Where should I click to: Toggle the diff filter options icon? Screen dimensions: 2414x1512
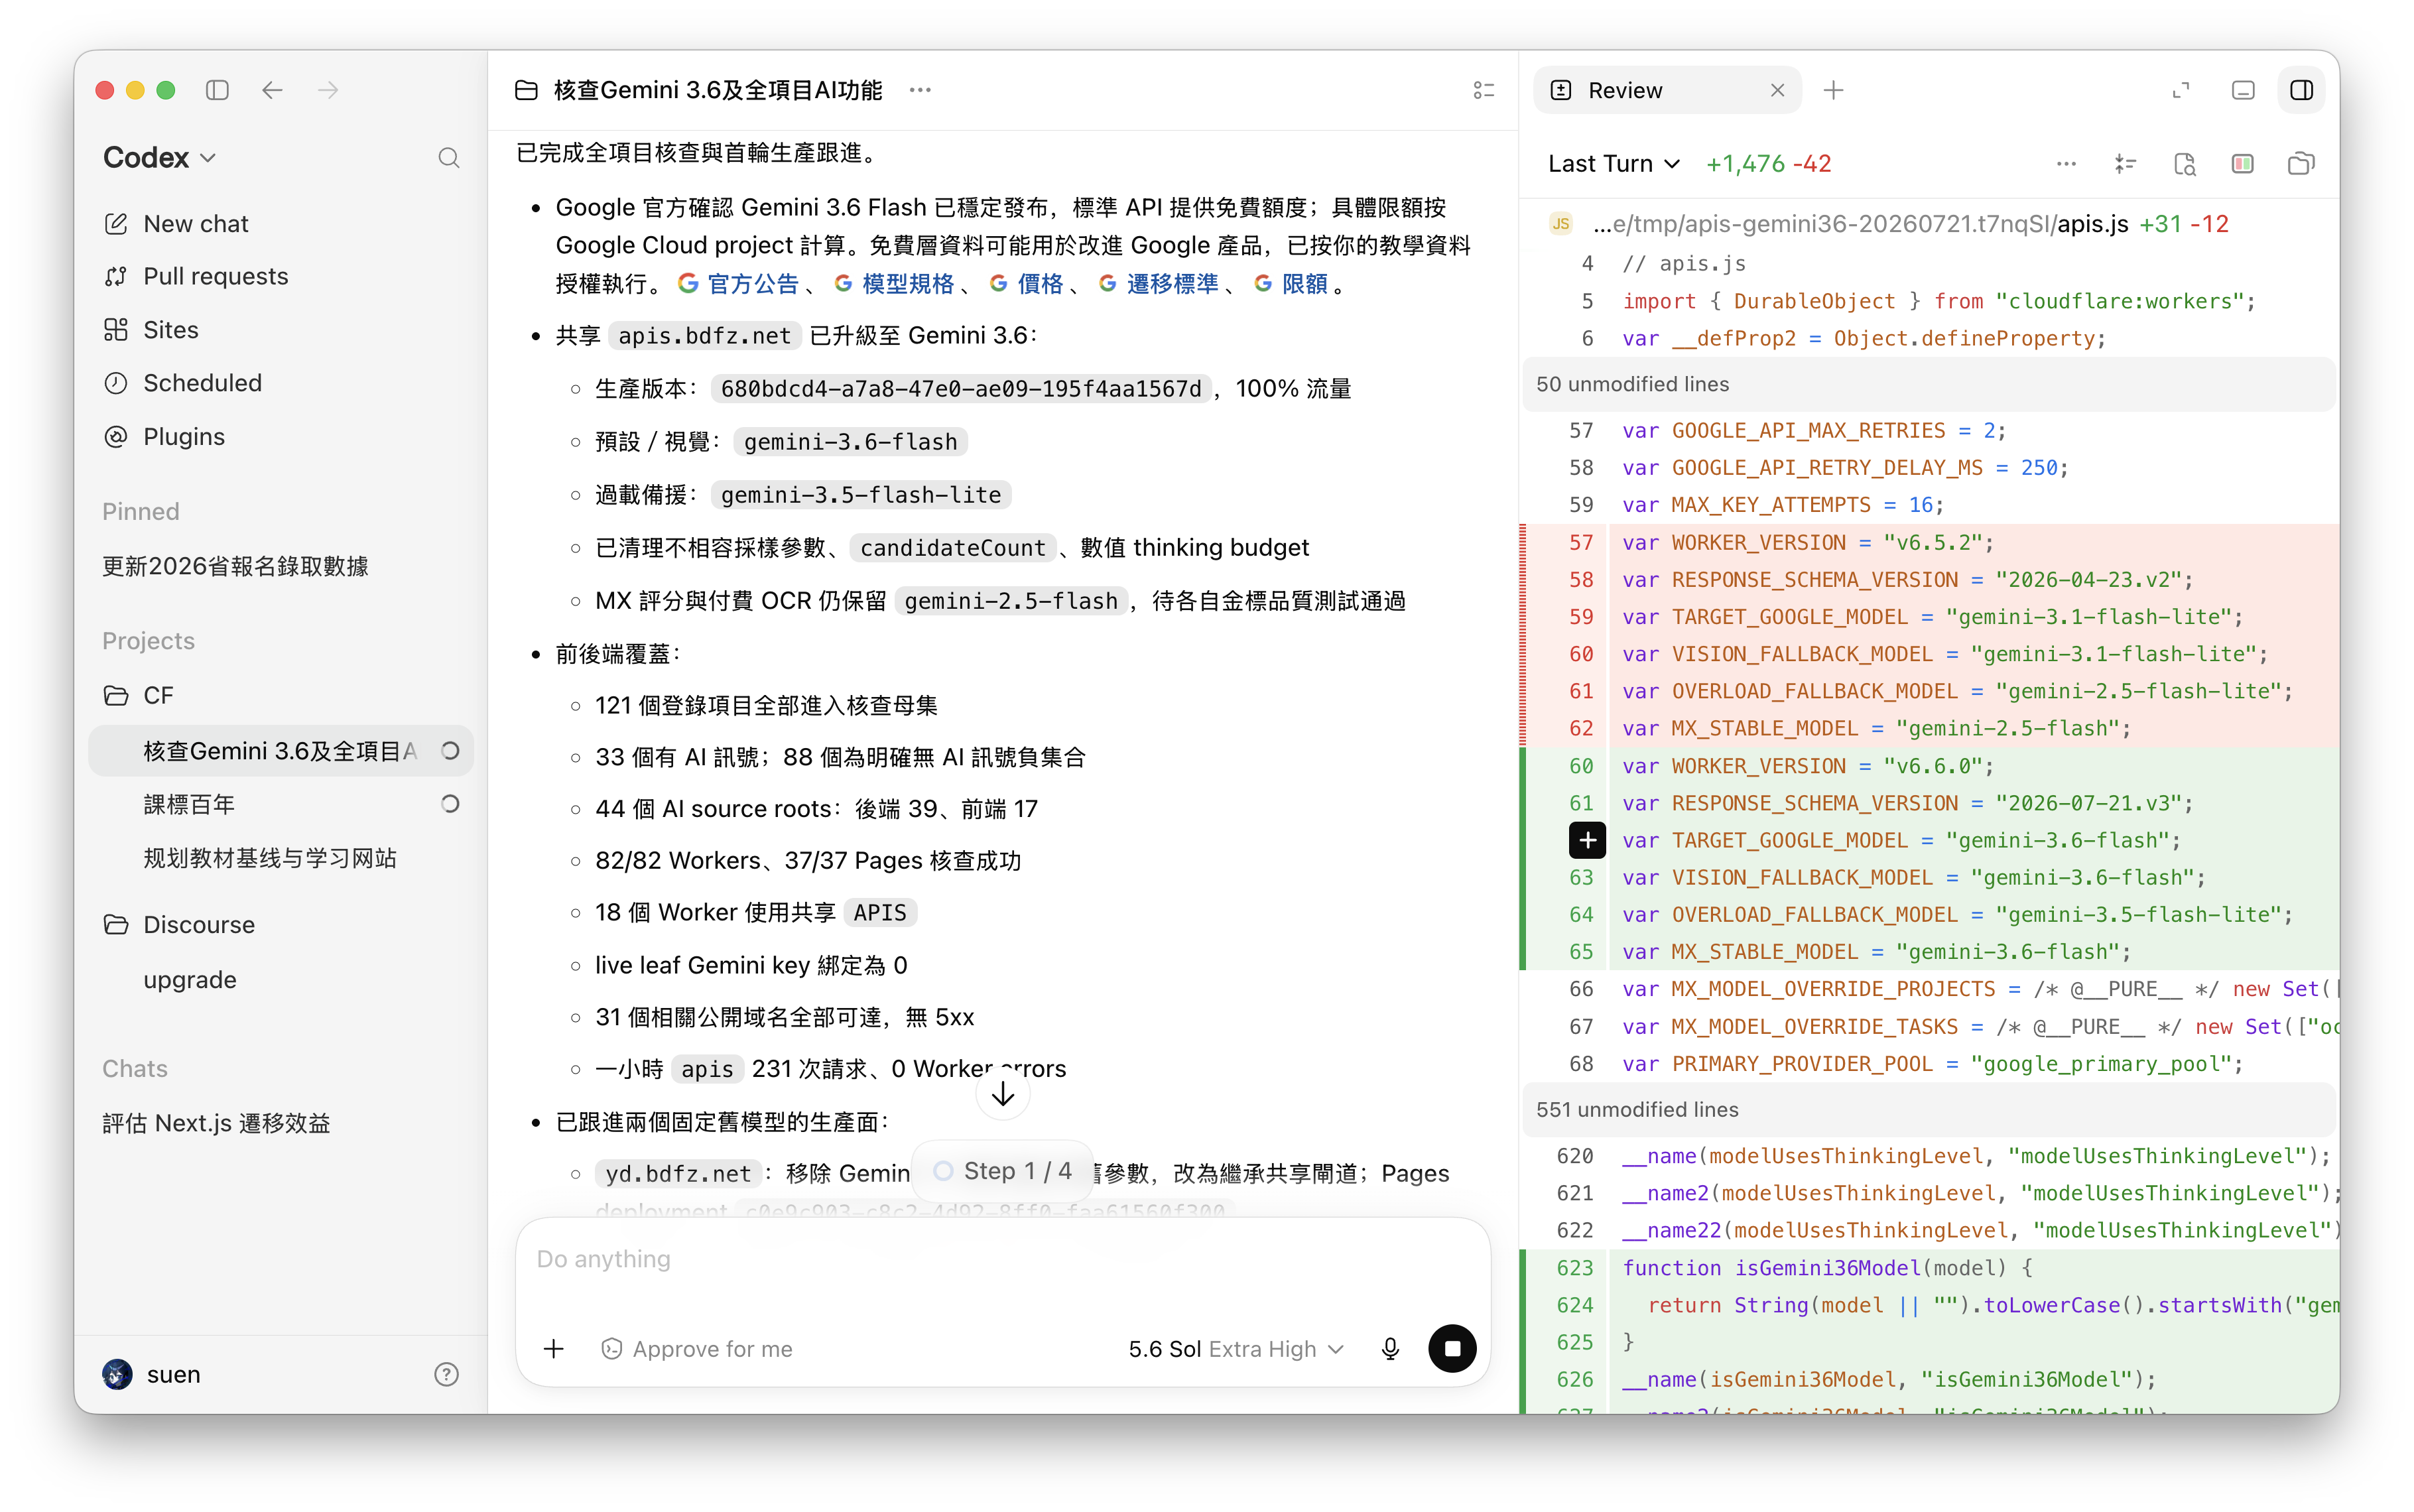pyautogui.click(x=2125, y=164)
